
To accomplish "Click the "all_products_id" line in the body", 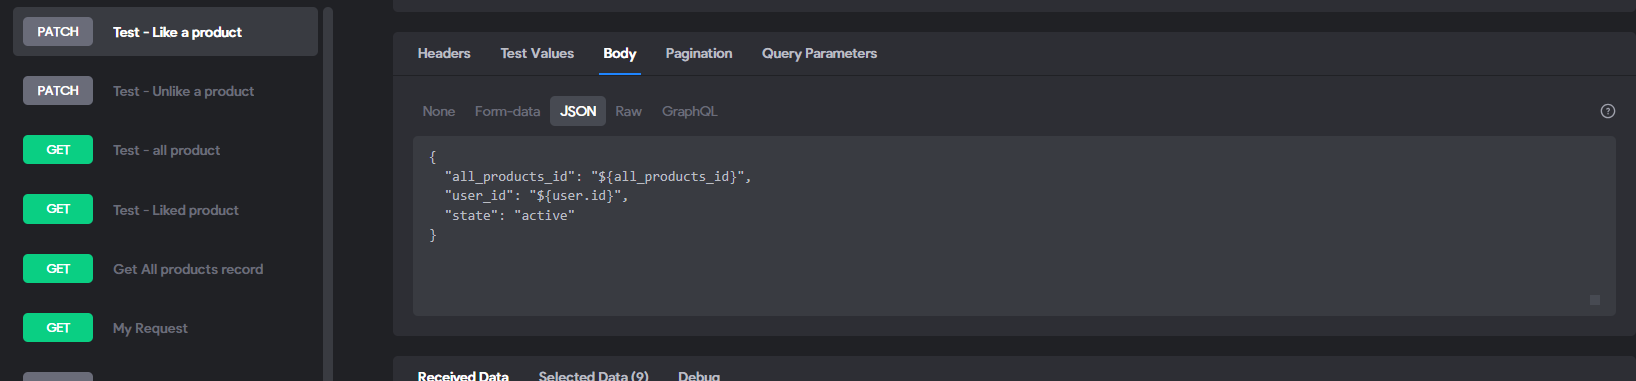I will click(x=598, y=176).
